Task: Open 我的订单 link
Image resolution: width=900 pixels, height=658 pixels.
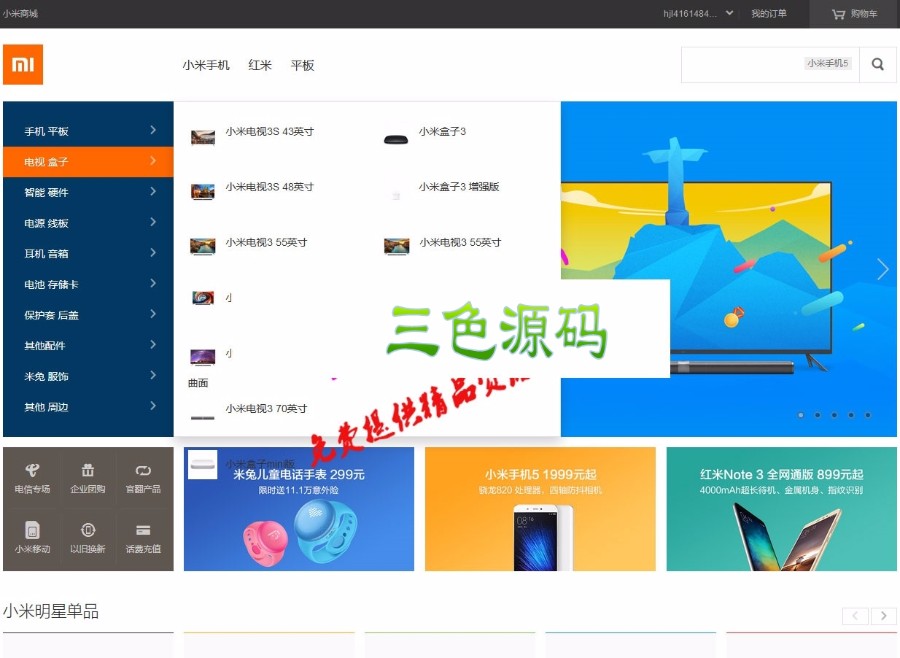Action: click(769, 14)
